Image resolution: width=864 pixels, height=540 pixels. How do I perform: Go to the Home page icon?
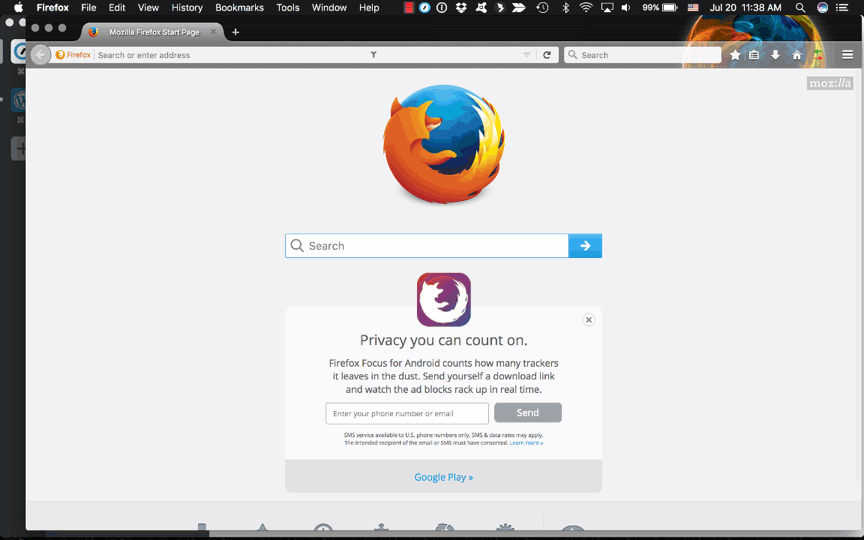click(x=797, y=55)
